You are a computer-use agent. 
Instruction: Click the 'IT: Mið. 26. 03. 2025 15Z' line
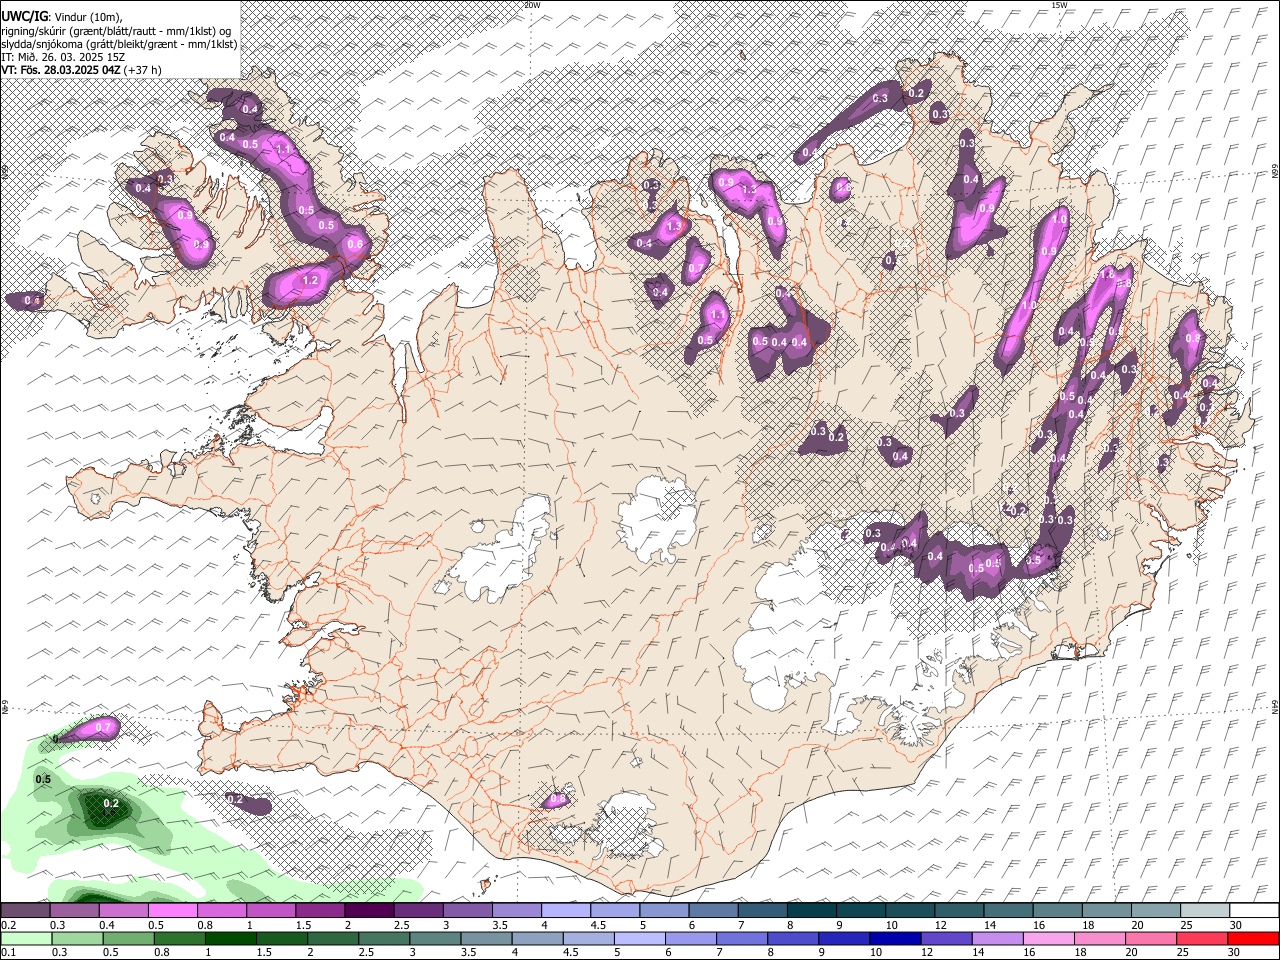62,57
